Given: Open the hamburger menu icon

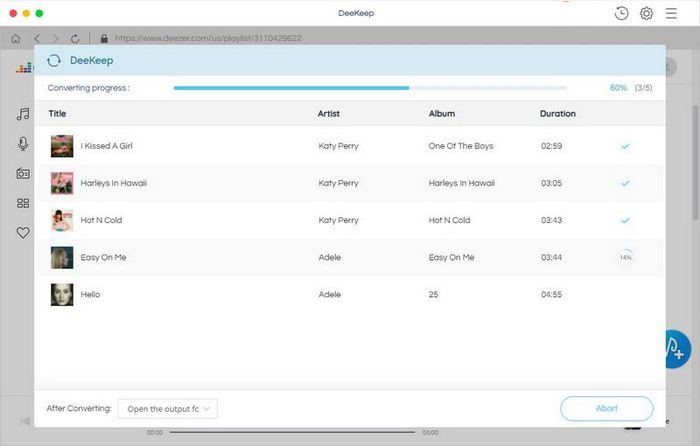Looking at the screenshot, I should pos(671,13).
